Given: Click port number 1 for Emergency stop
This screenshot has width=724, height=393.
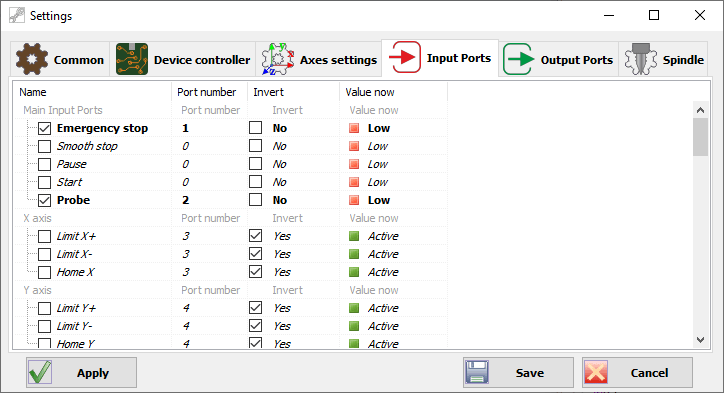Looking at the screenshot, I should click(185, 128).
